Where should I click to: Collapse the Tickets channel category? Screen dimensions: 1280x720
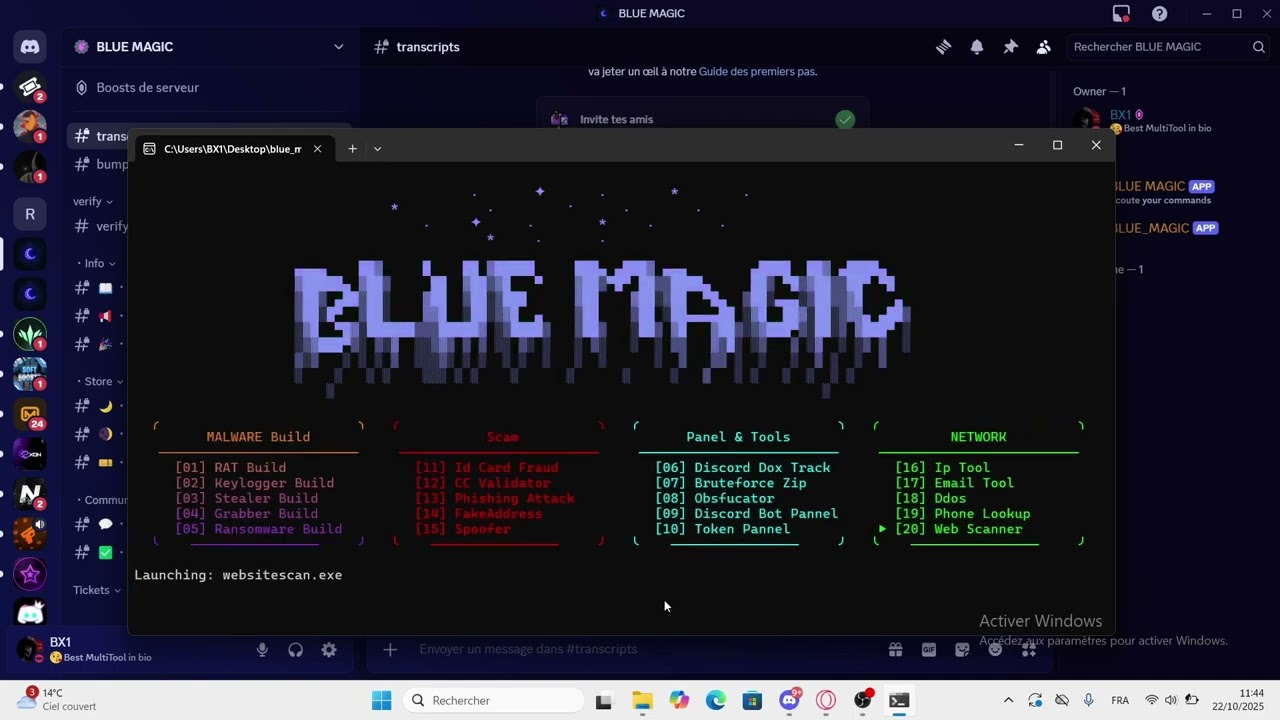tap(97, 590)
